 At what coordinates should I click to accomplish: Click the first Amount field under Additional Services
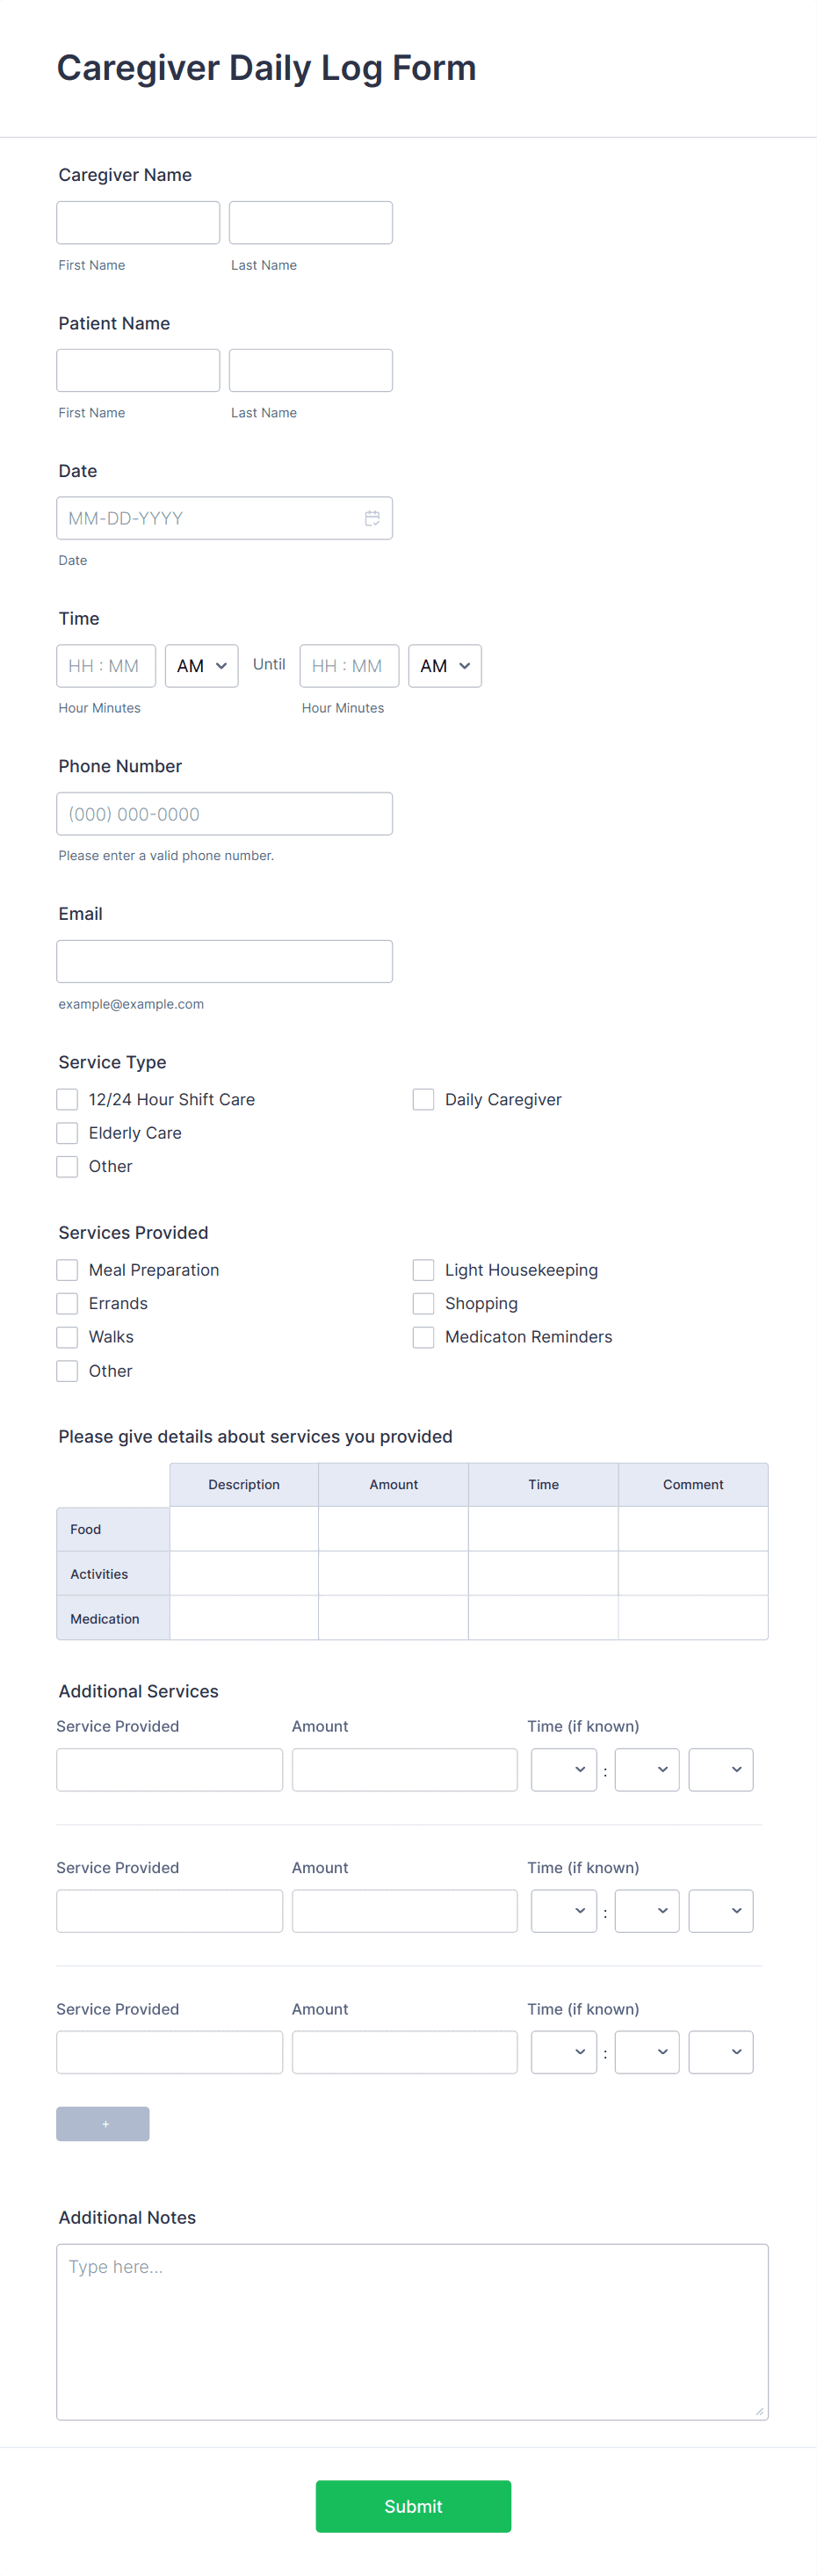(404, 1769)
